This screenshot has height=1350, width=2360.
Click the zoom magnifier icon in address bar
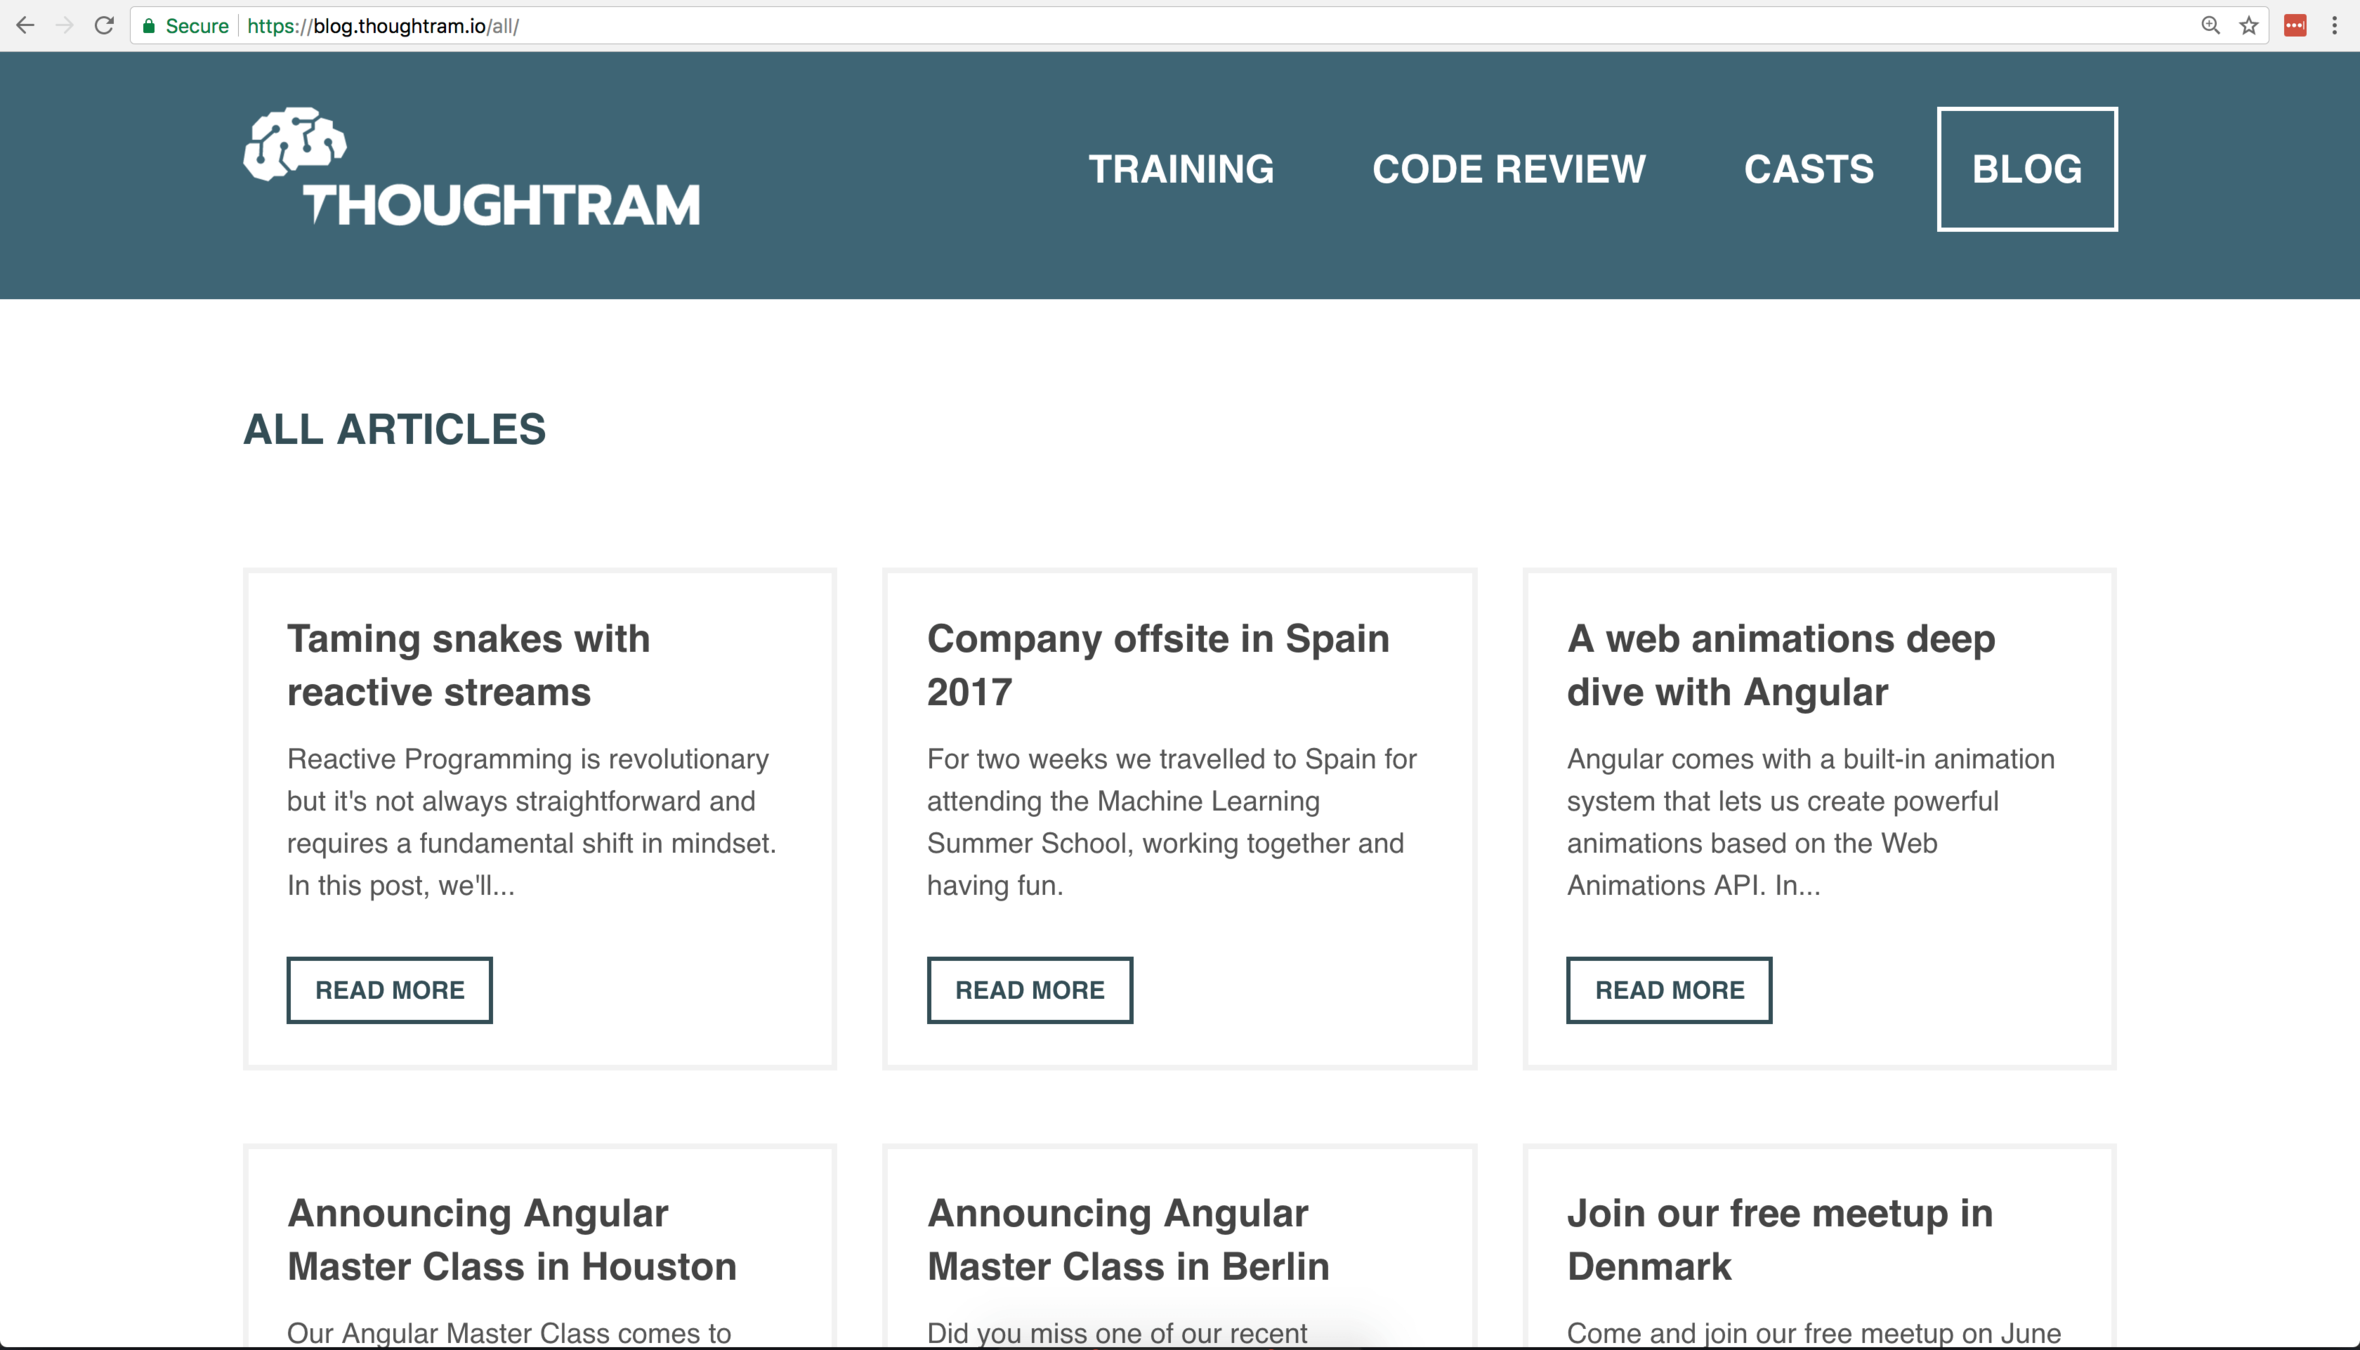pos(2210,26)
